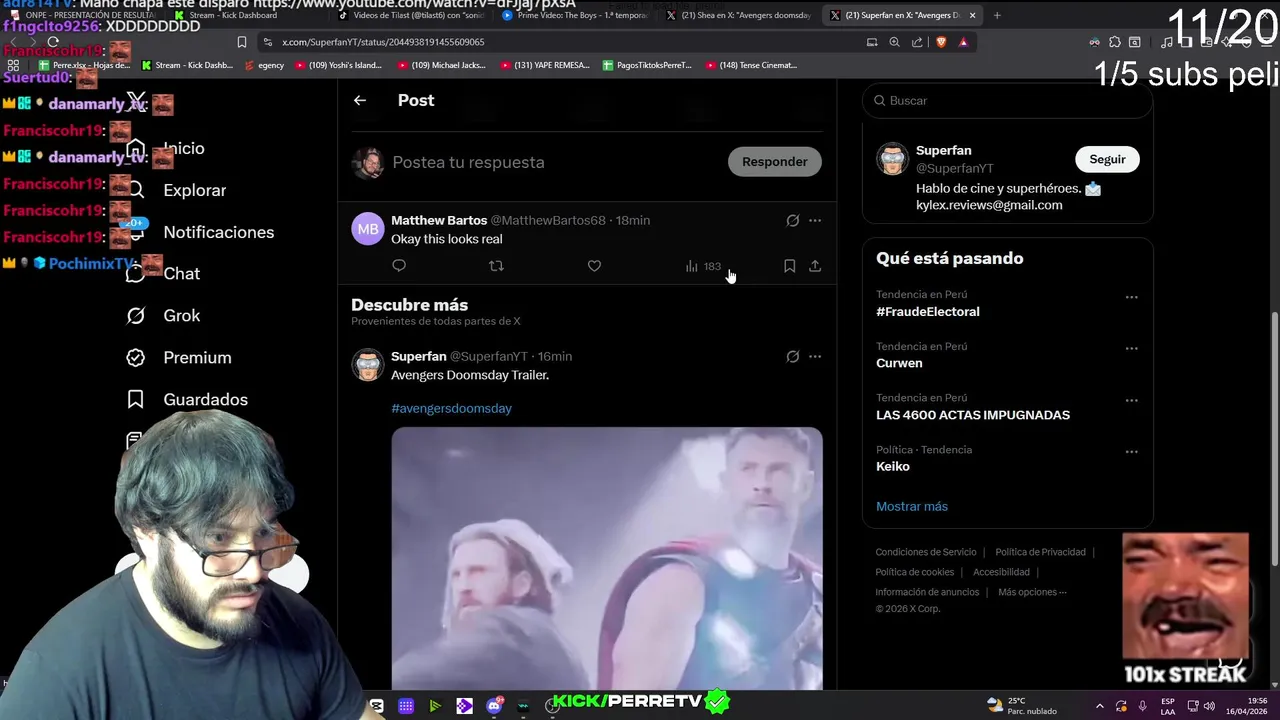
Task: Expand Más opciones footer menu
Action: click(x=1032, y=592)
